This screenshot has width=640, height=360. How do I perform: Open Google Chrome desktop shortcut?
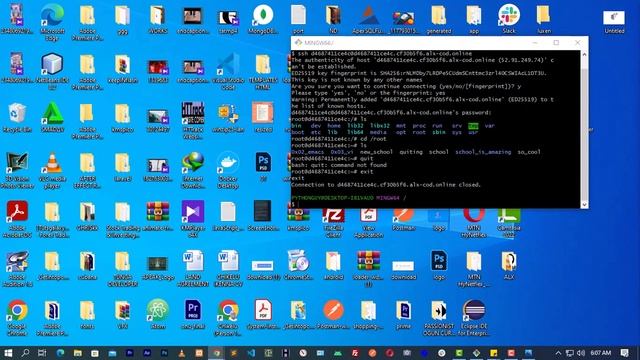17,318
